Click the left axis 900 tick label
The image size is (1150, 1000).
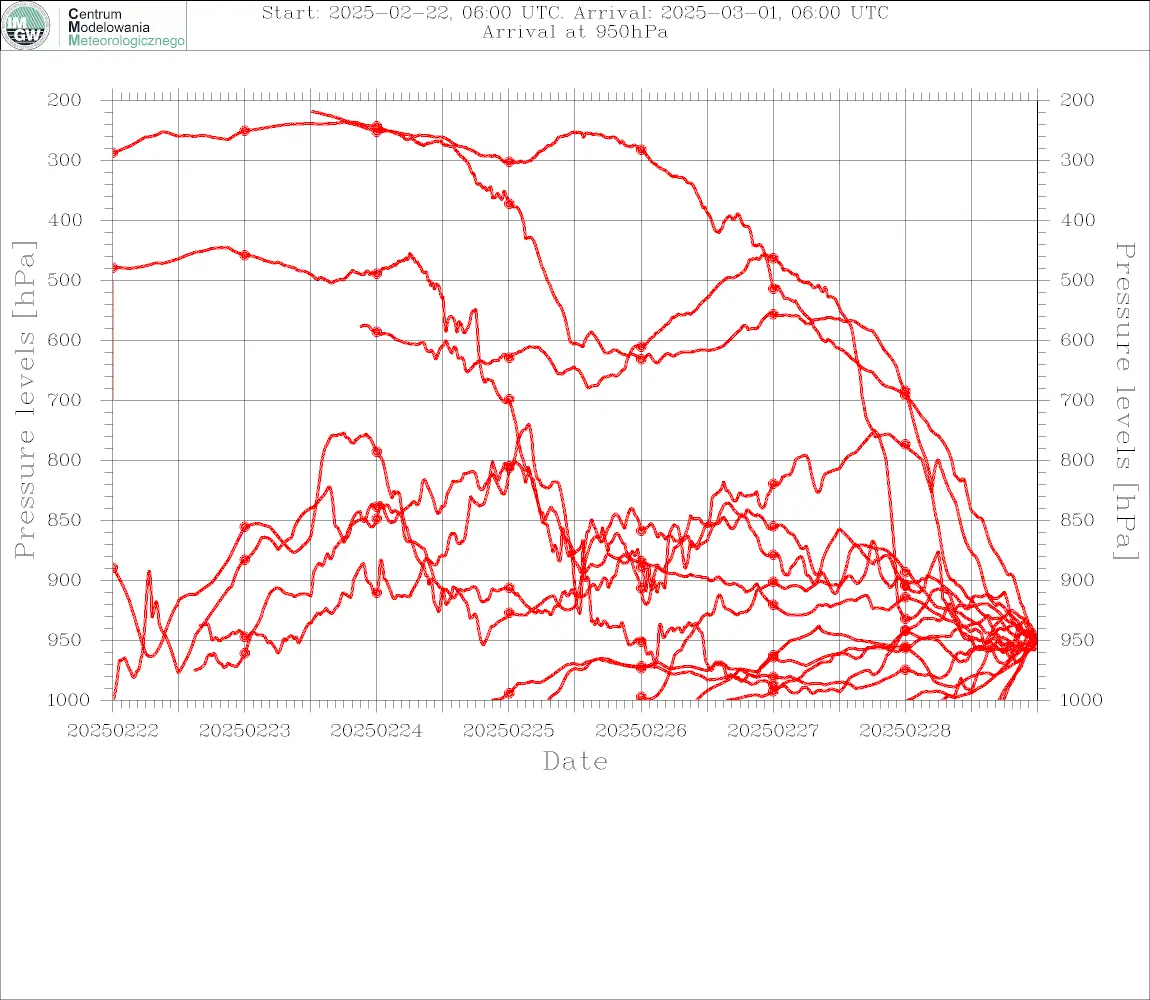click(x=65, y=580)
